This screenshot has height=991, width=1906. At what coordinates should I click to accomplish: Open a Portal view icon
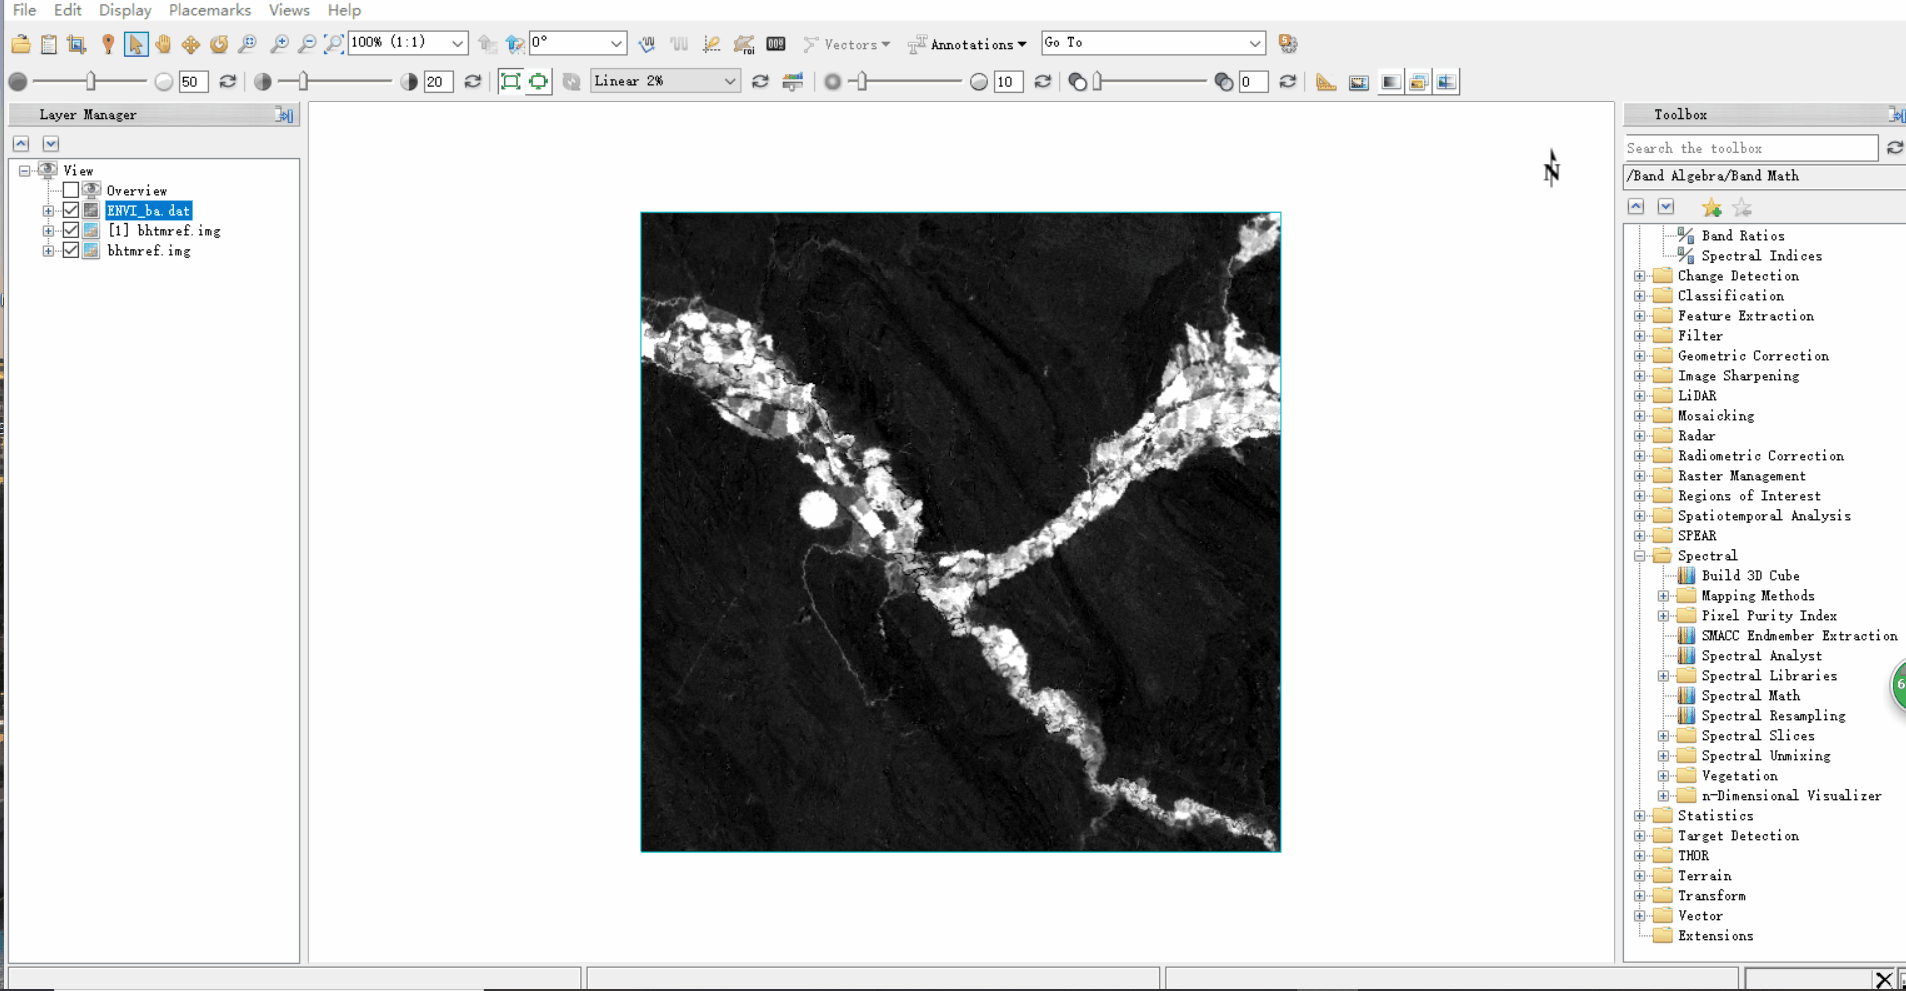tap(1358, 82)
